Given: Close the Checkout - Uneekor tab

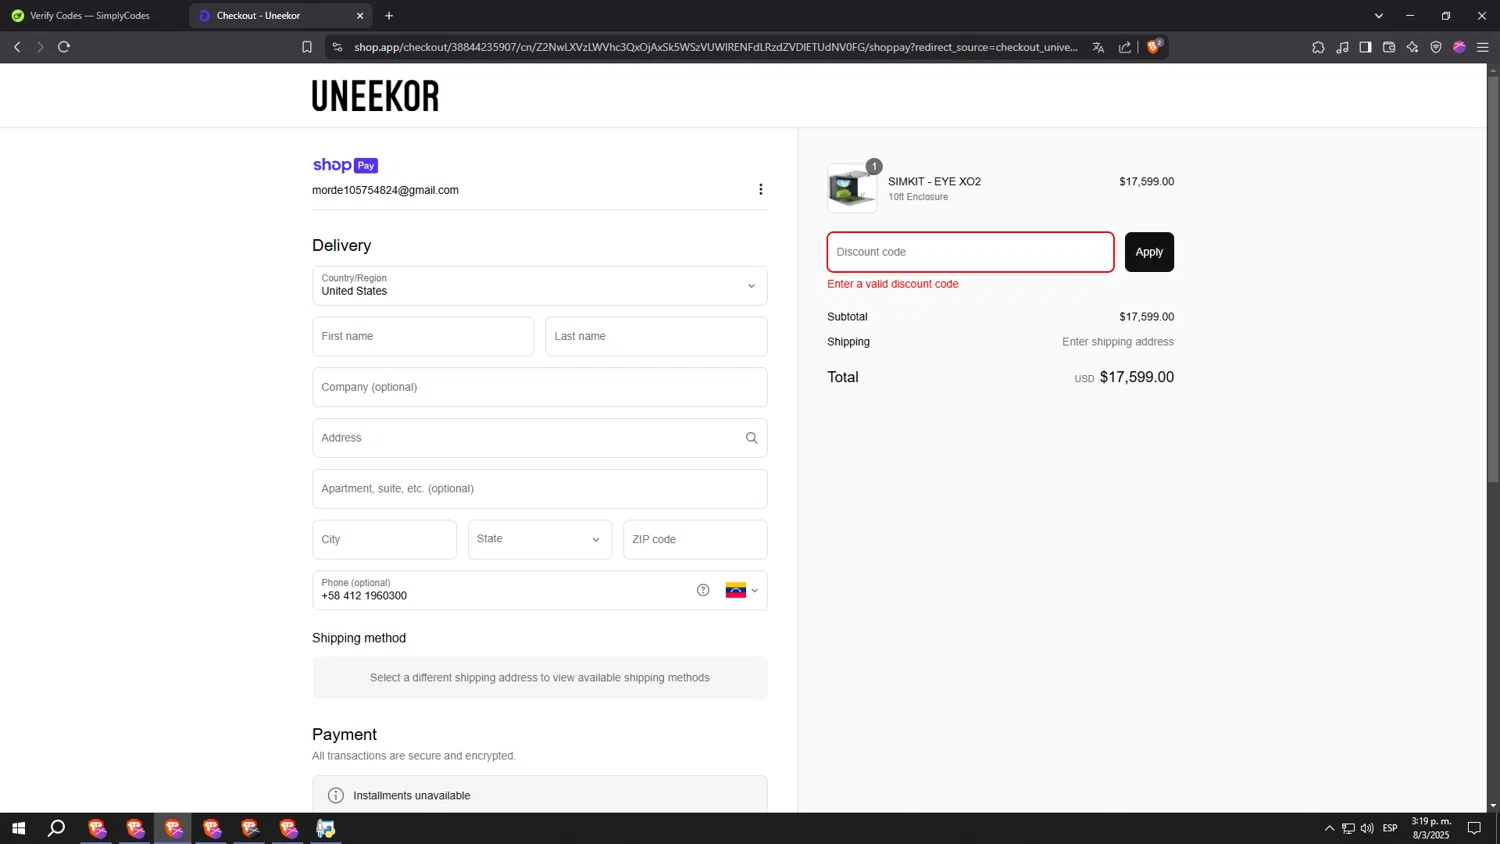Looking at the screenshot, I should click(360, 16).
